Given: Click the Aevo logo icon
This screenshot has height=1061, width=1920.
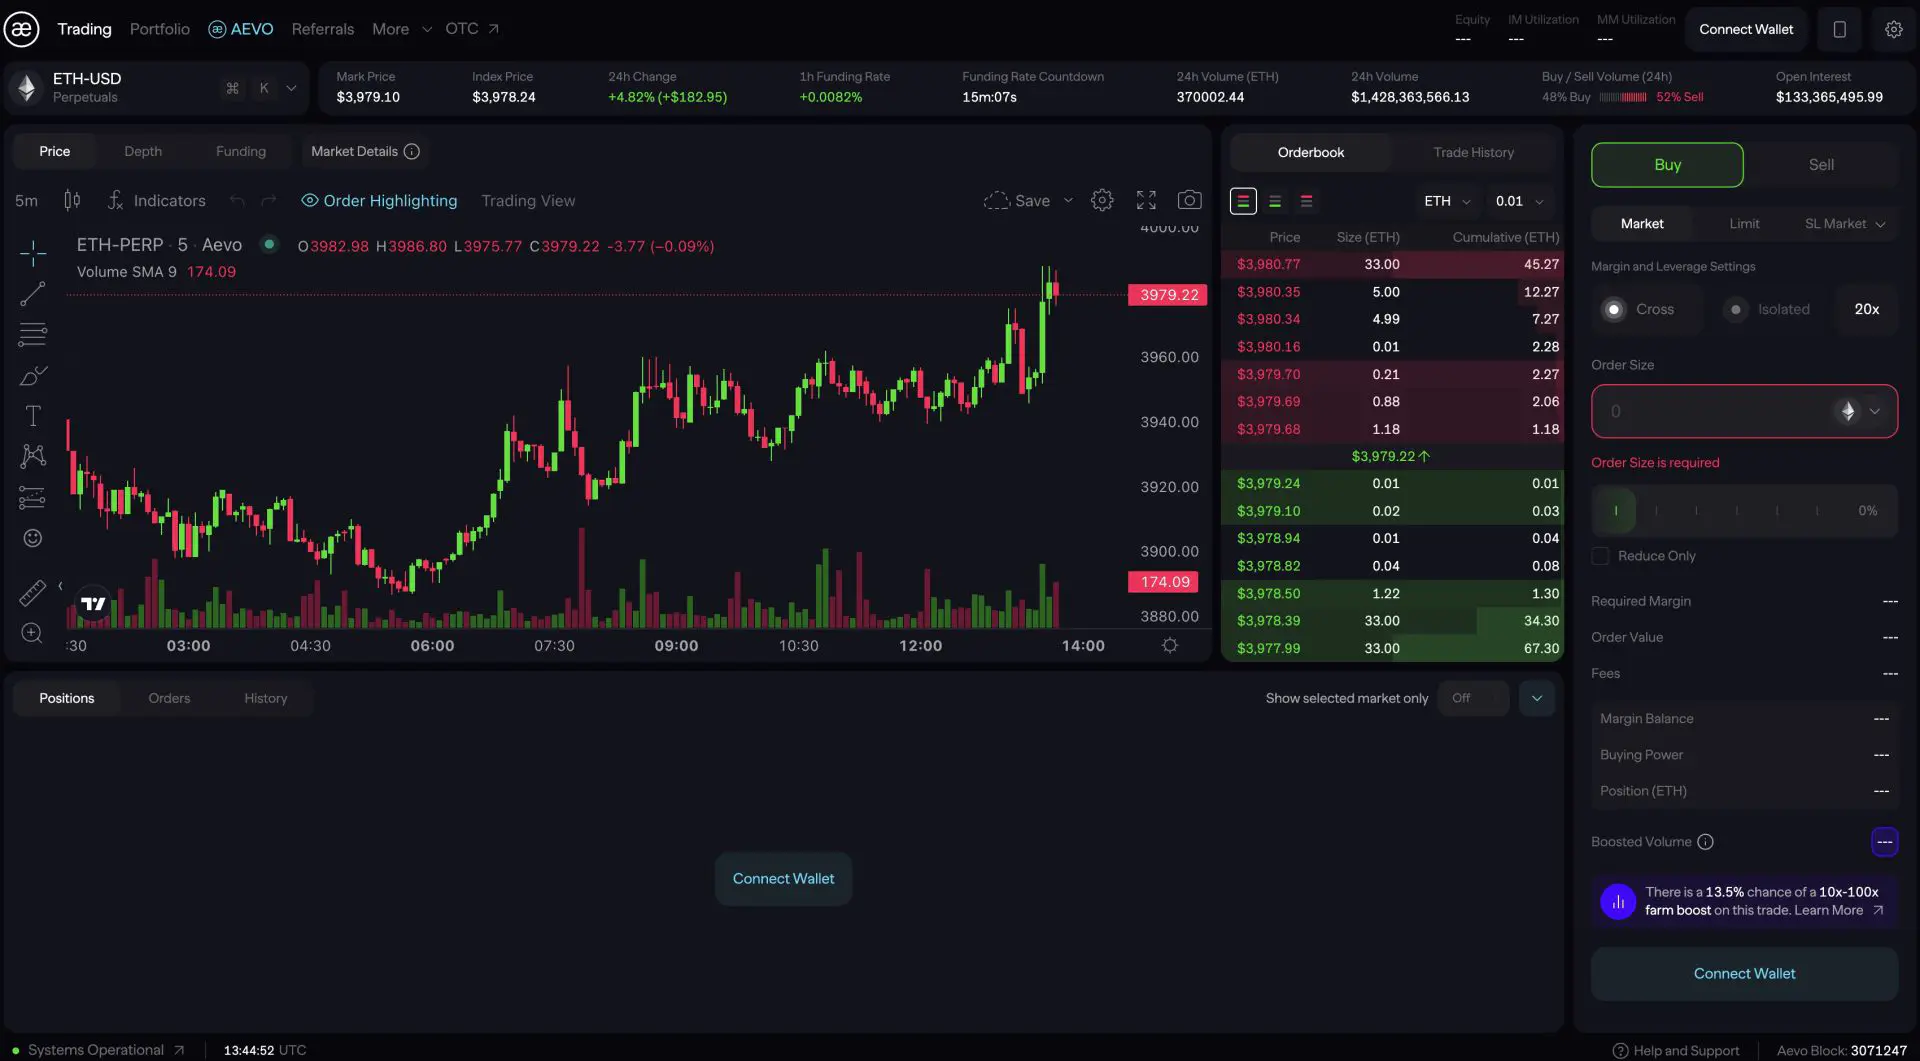Looking at the screenshot, I should [x=21, y=29].
